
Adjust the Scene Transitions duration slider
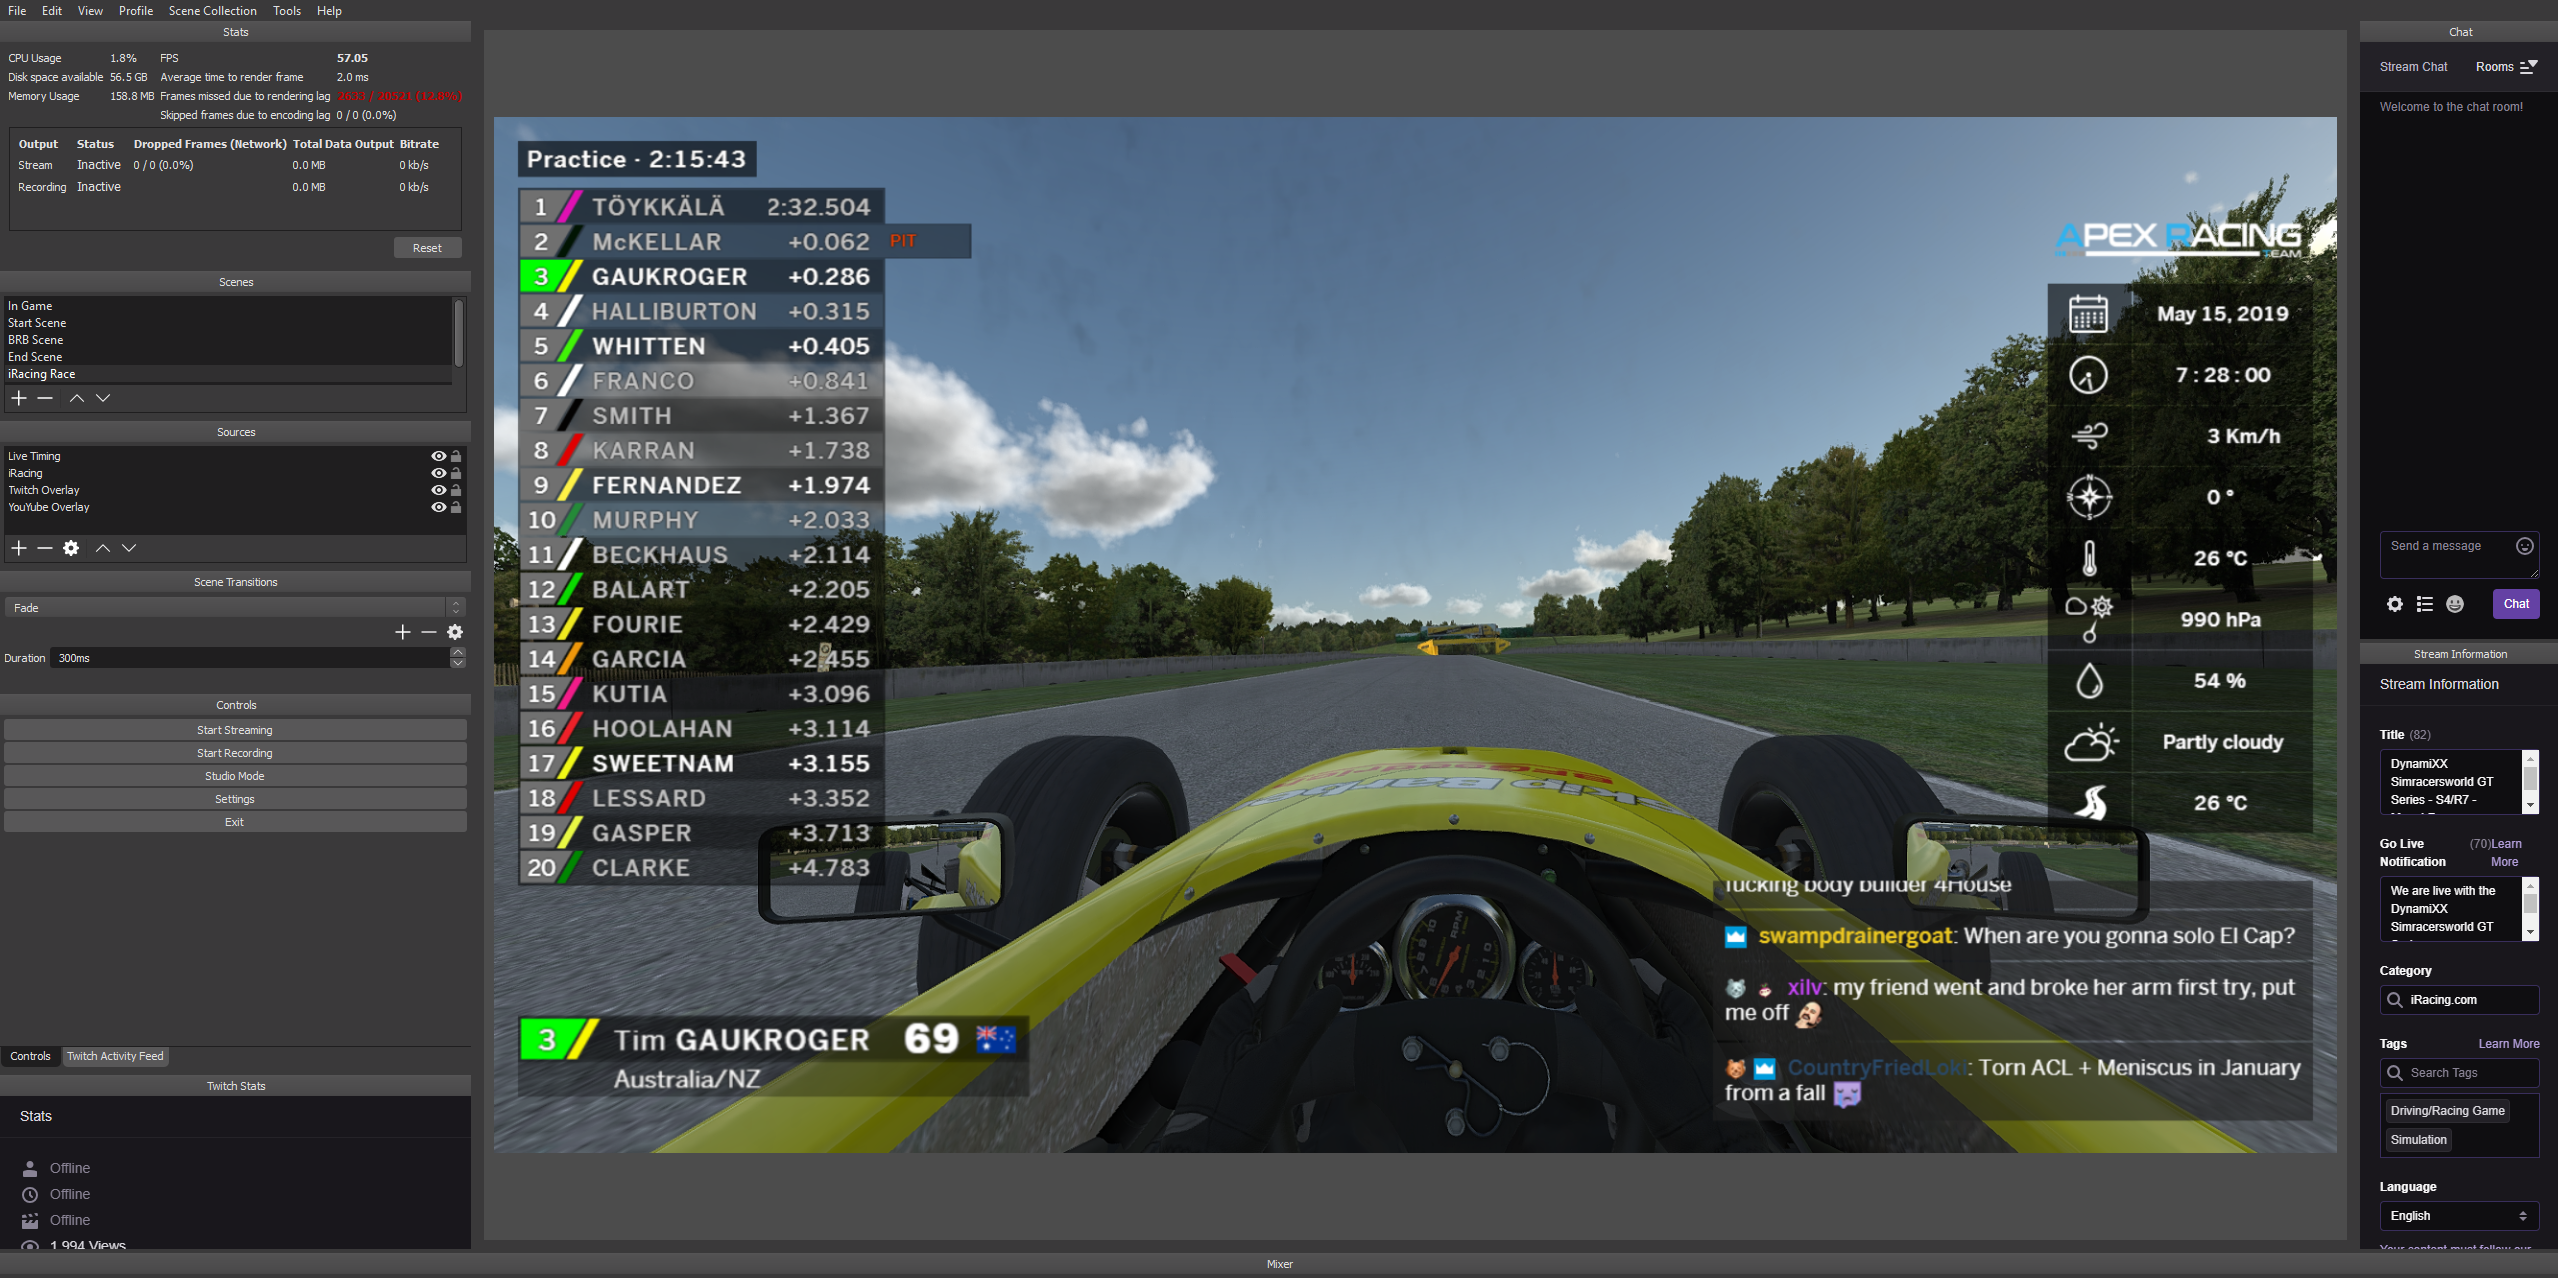click(253, 658)
